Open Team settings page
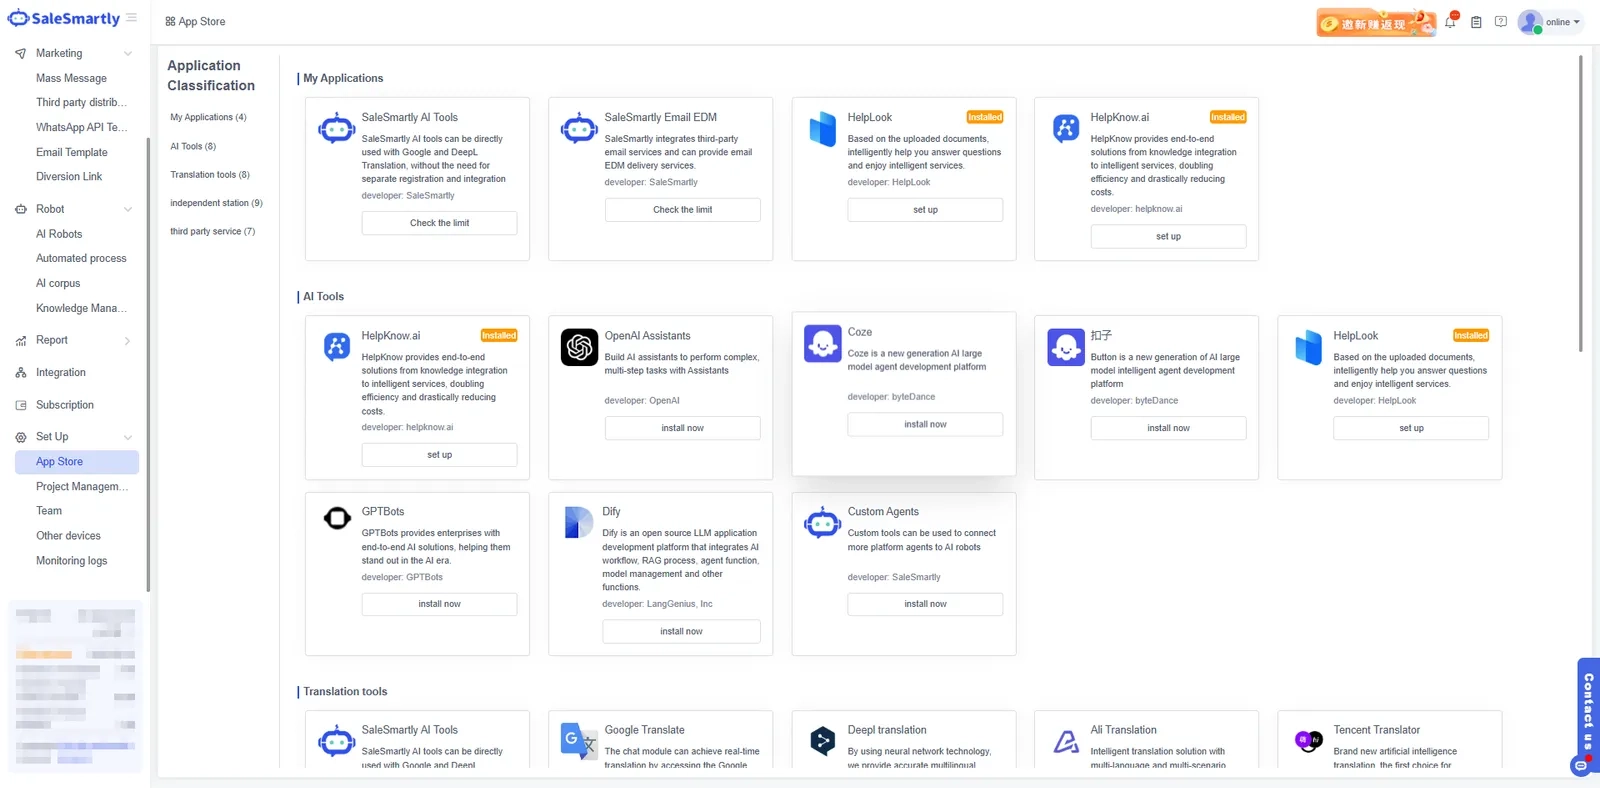 coord(49,511)
